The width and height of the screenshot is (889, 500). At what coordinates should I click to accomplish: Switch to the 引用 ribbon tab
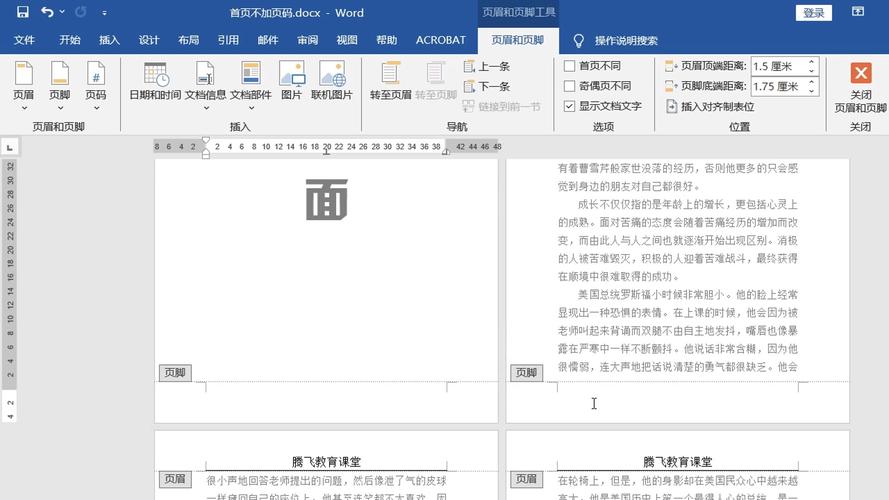(228, 40)
